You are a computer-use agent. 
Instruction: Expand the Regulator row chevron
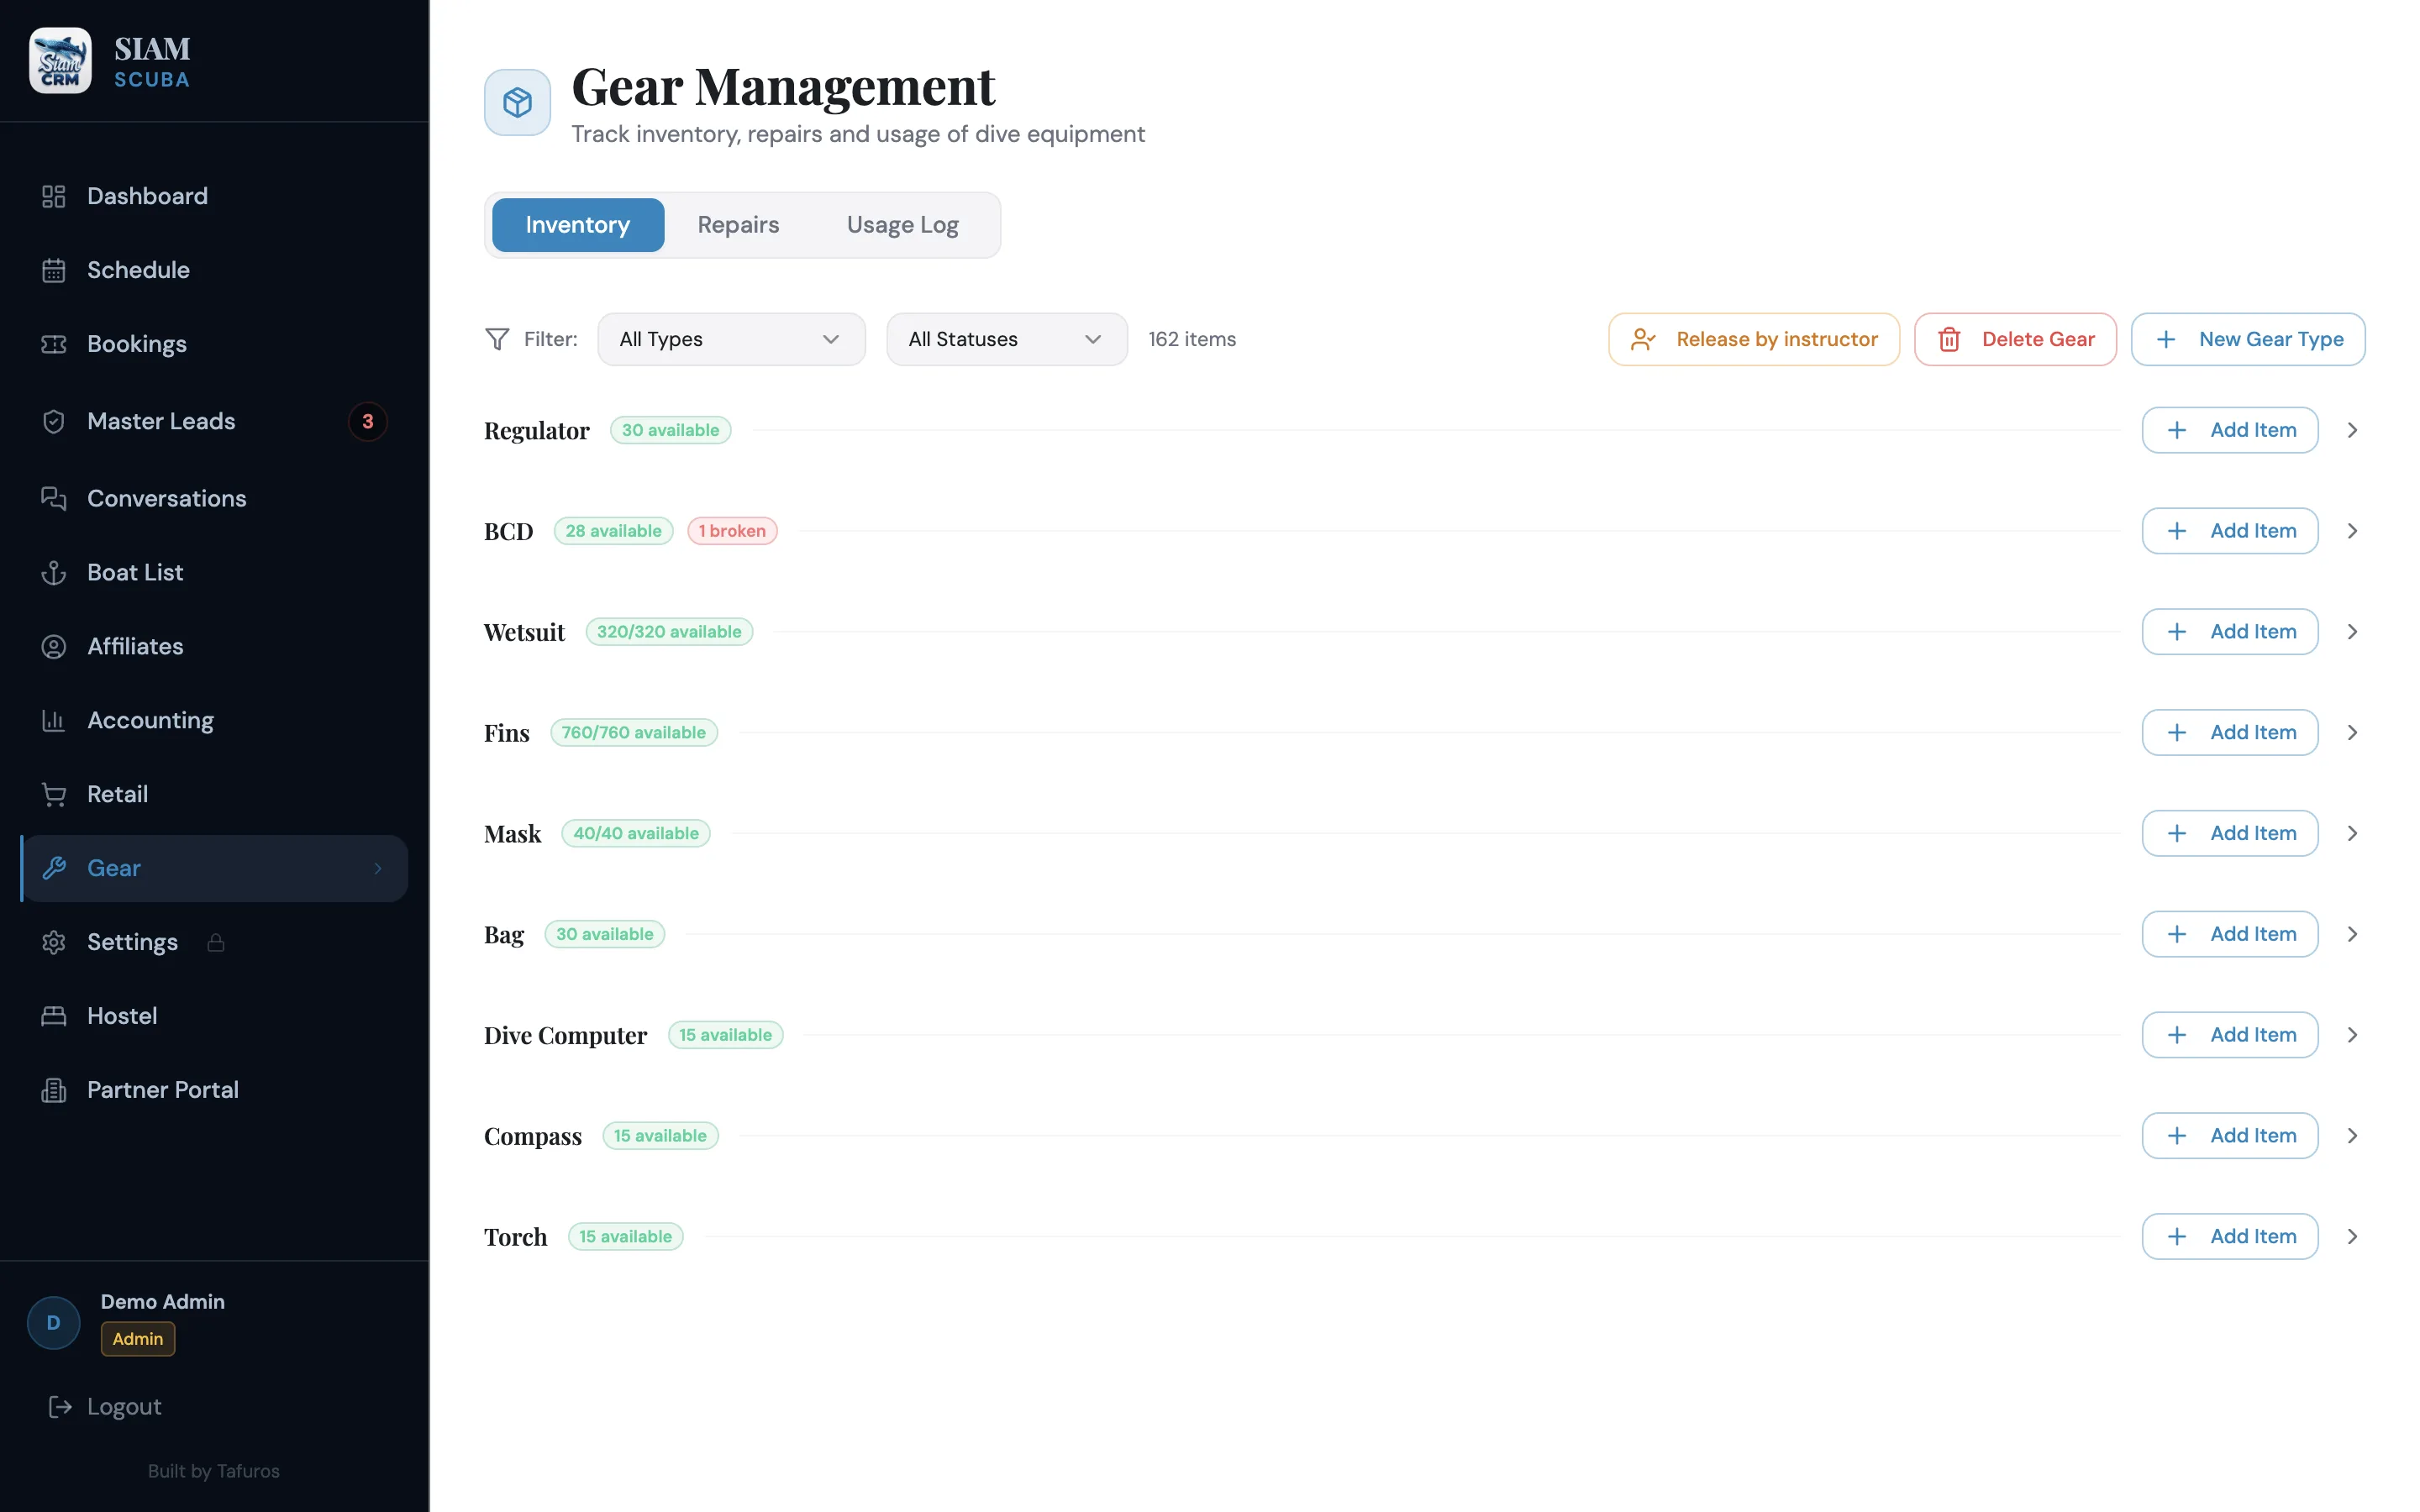tap(2352, 430)
